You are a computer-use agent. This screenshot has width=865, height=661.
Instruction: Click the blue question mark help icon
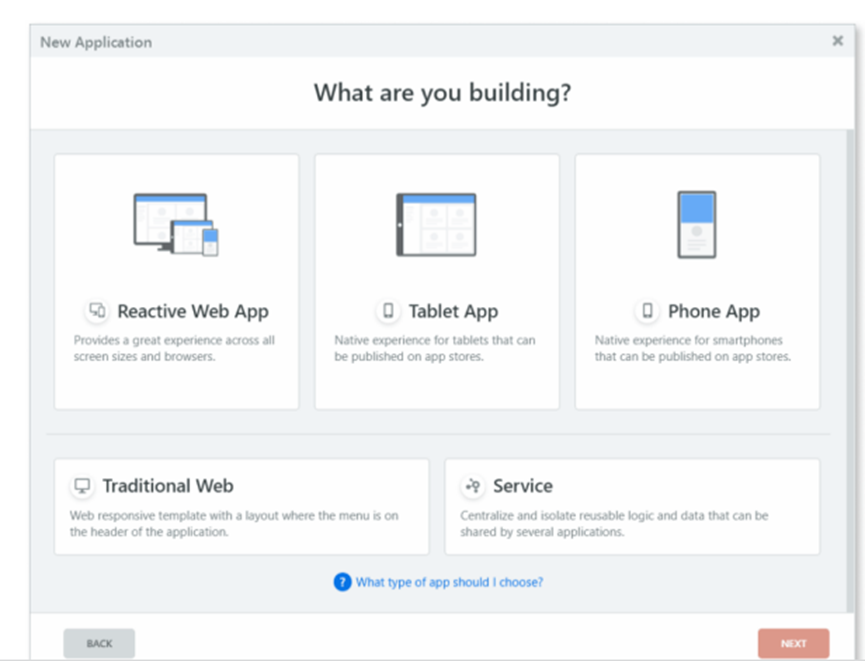[341, 582]
